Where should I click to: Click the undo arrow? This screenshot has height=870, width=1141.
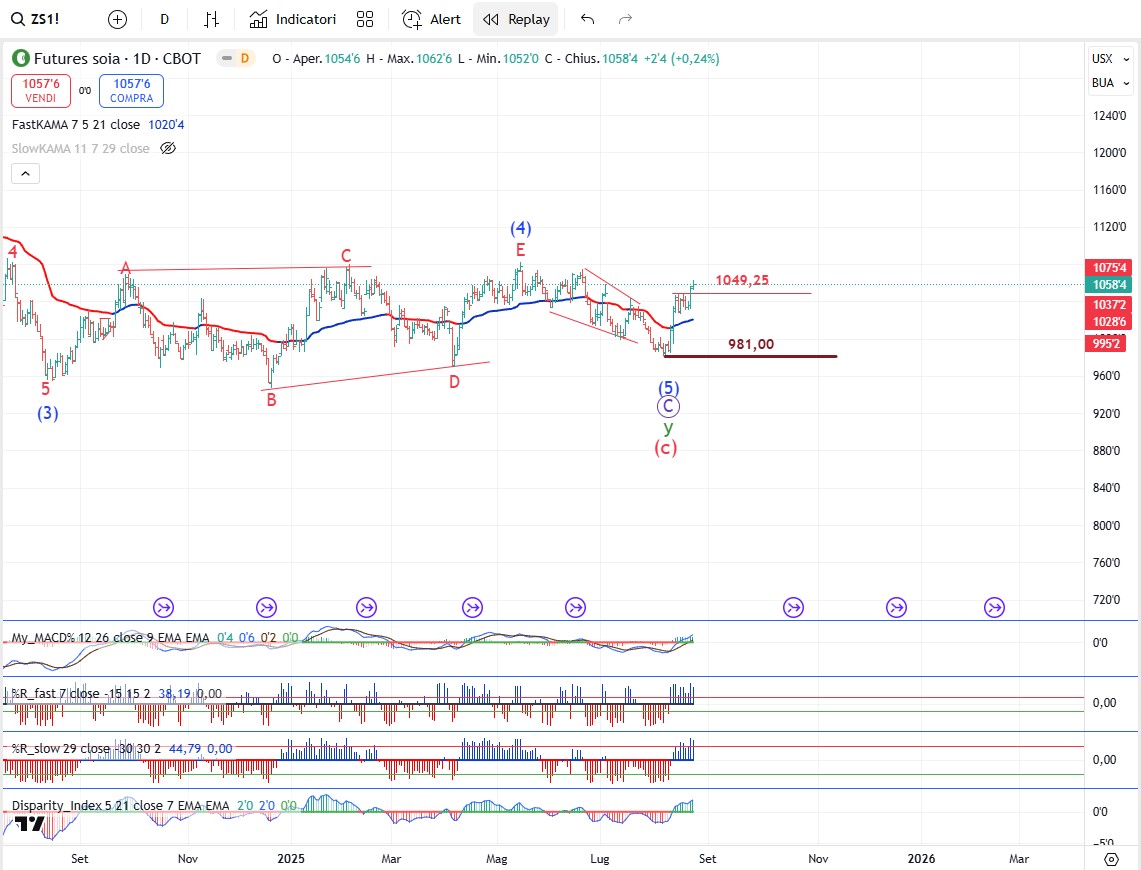click(x=587, y=19)
